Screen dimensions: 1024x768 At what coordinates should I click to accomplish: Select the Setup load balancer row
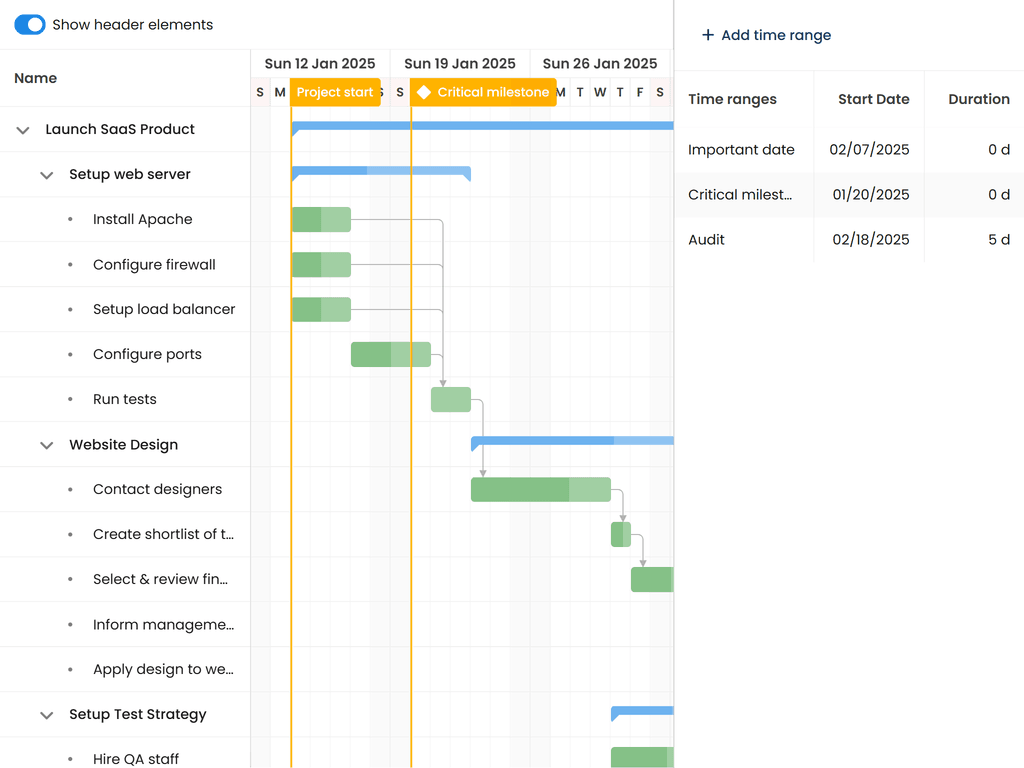click(x=164, y=310)
